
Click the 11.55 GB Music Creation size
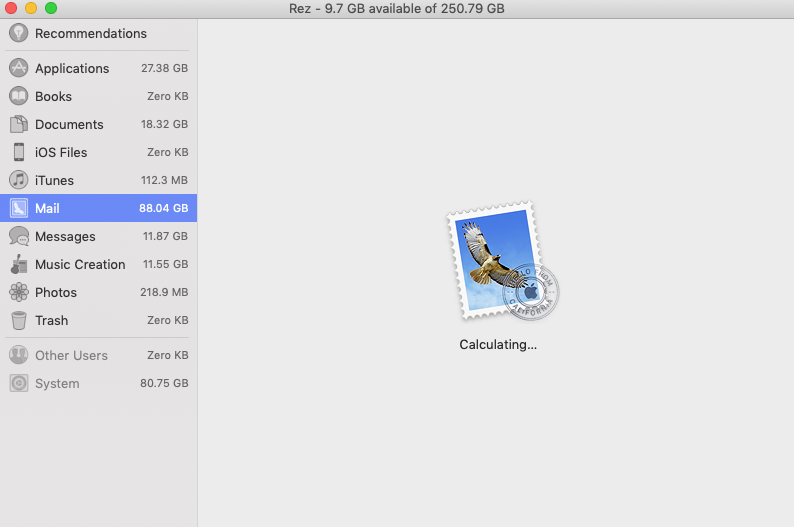(x=166, y=264)
